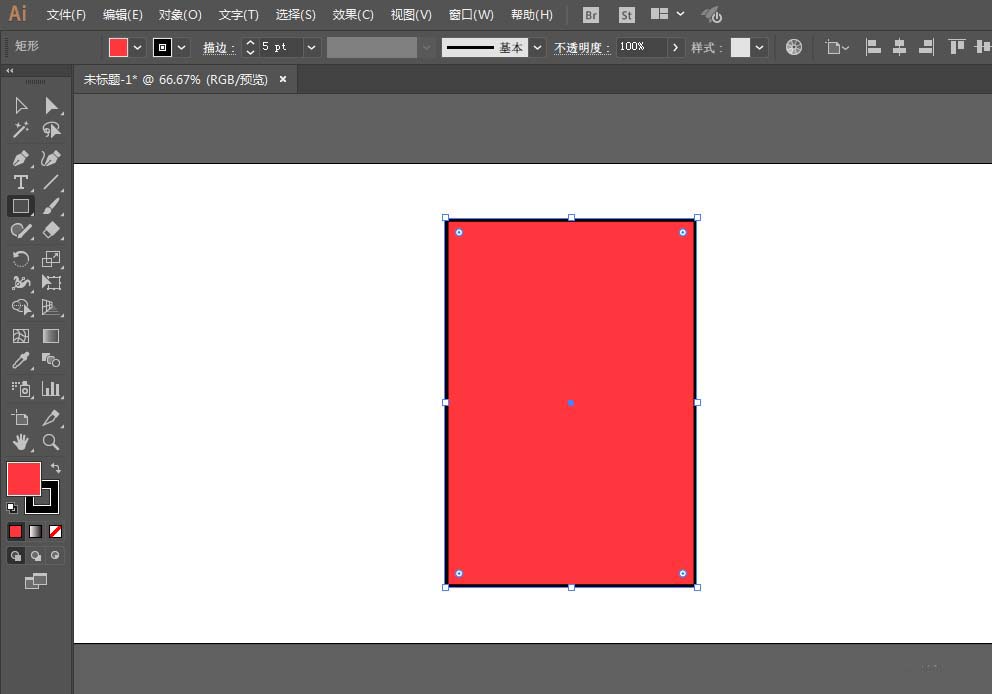
Task: Open the 文字(T) menu
Action: (239, 15)
